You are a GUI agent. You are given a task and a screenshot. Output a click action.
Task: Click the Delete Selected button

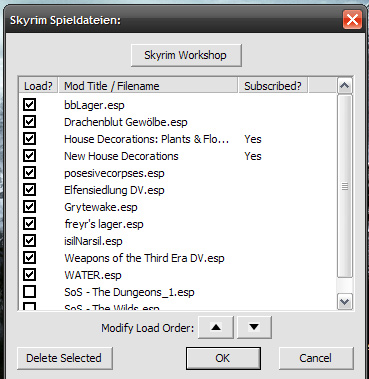point(65,358)
